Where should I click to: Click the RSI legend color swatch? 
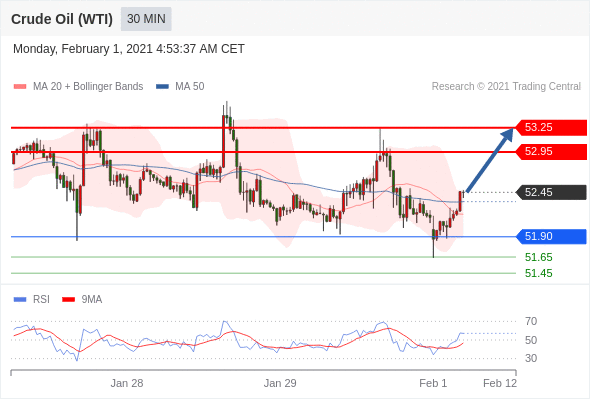point(20,300)
